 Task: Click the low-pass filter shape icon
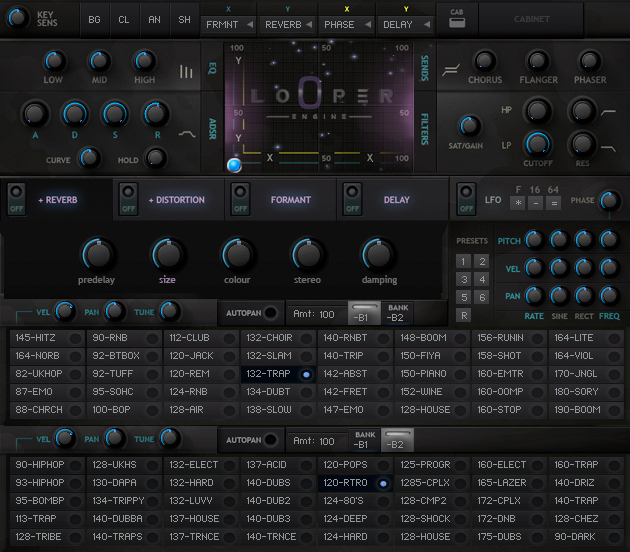[608, 149]
